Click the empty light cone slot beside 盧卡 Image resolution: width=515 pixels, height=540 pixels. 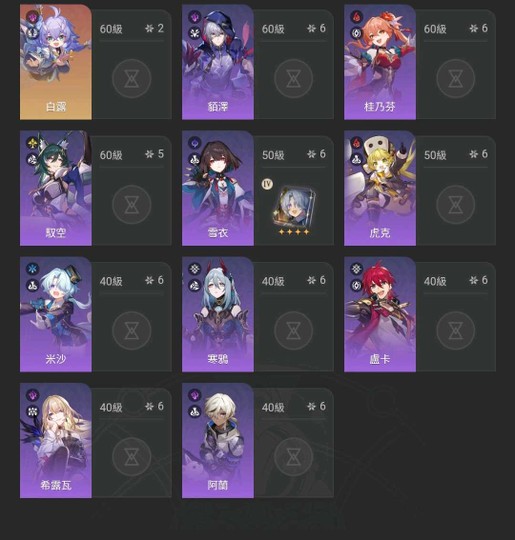[x=455, y=331]
